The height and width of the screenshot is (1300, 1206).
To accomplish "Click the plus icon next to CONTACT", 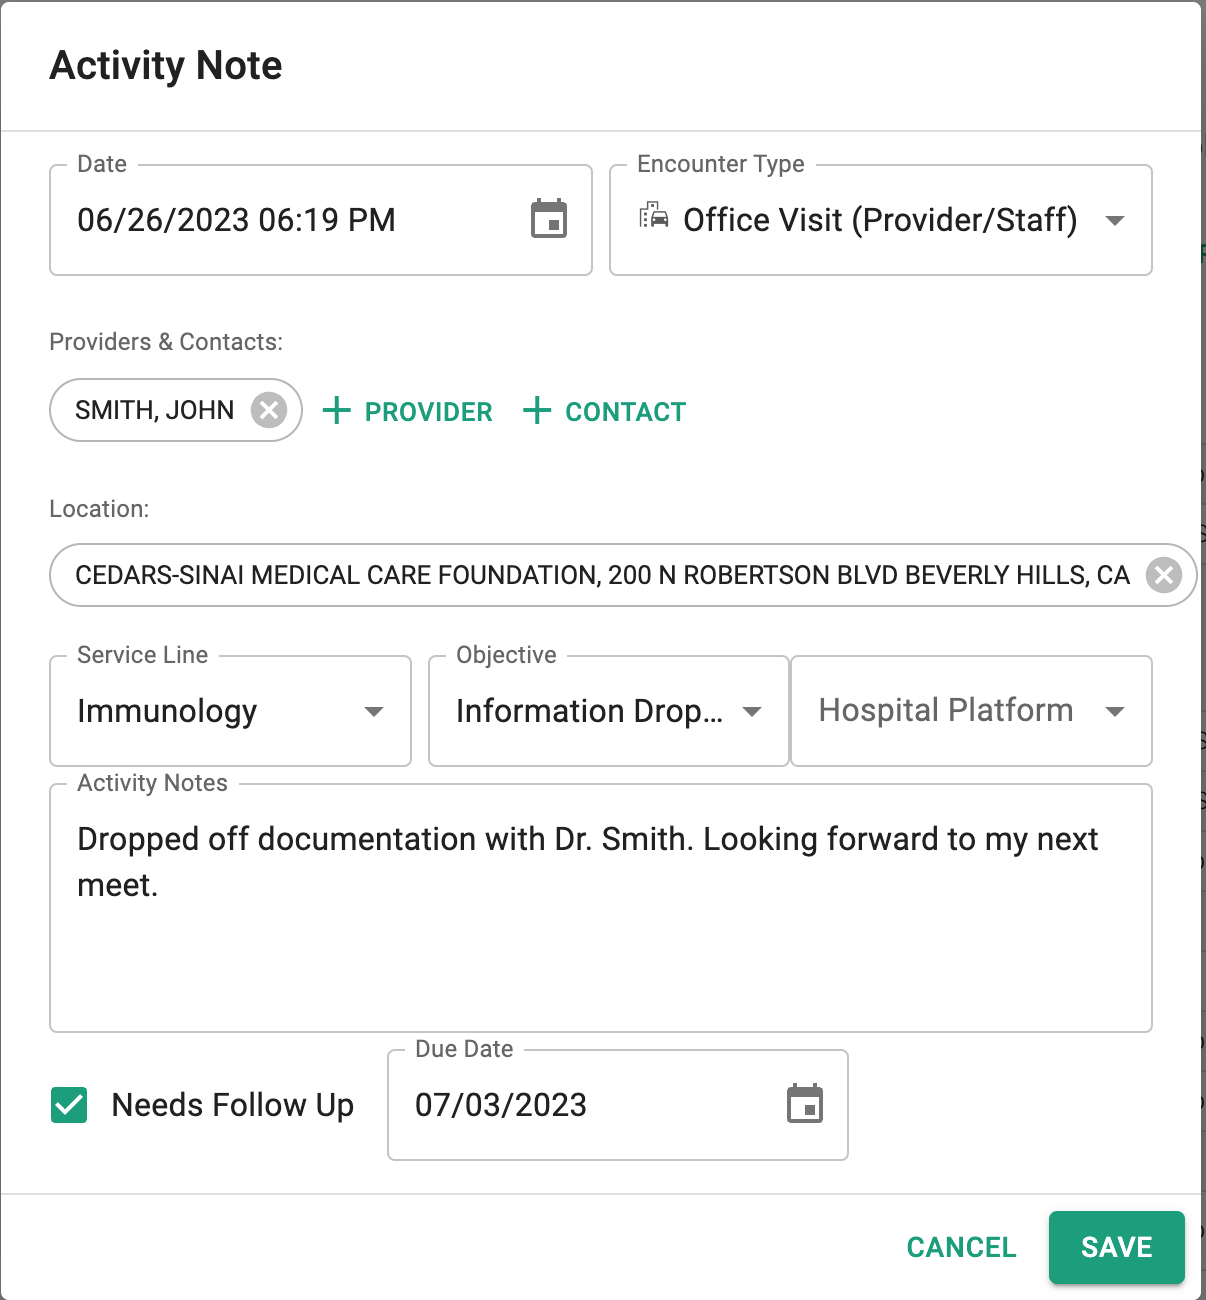I will coord(537,410).
